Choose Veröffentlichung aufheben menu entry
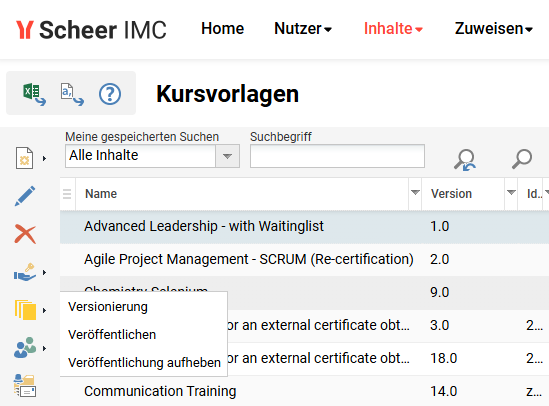The image size is (549, 406). coord(144,363)
